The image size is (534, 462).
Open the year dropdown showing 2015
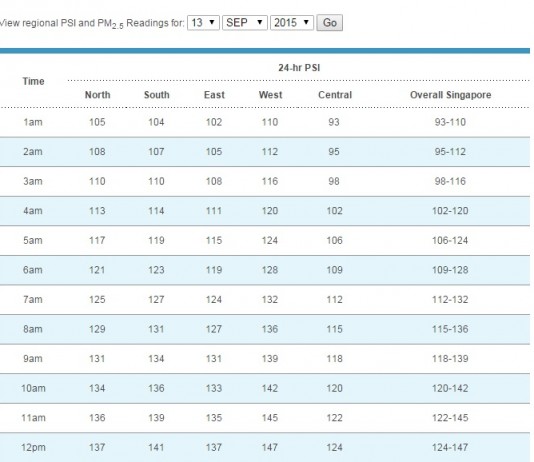292,23
